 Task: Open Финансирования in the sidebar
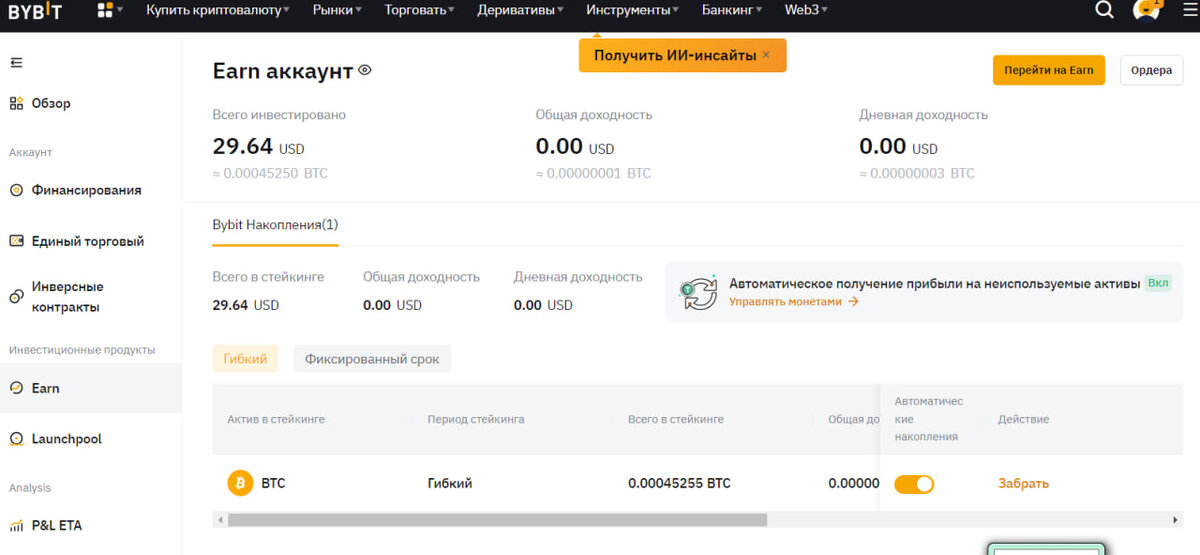tap(86, 190)
